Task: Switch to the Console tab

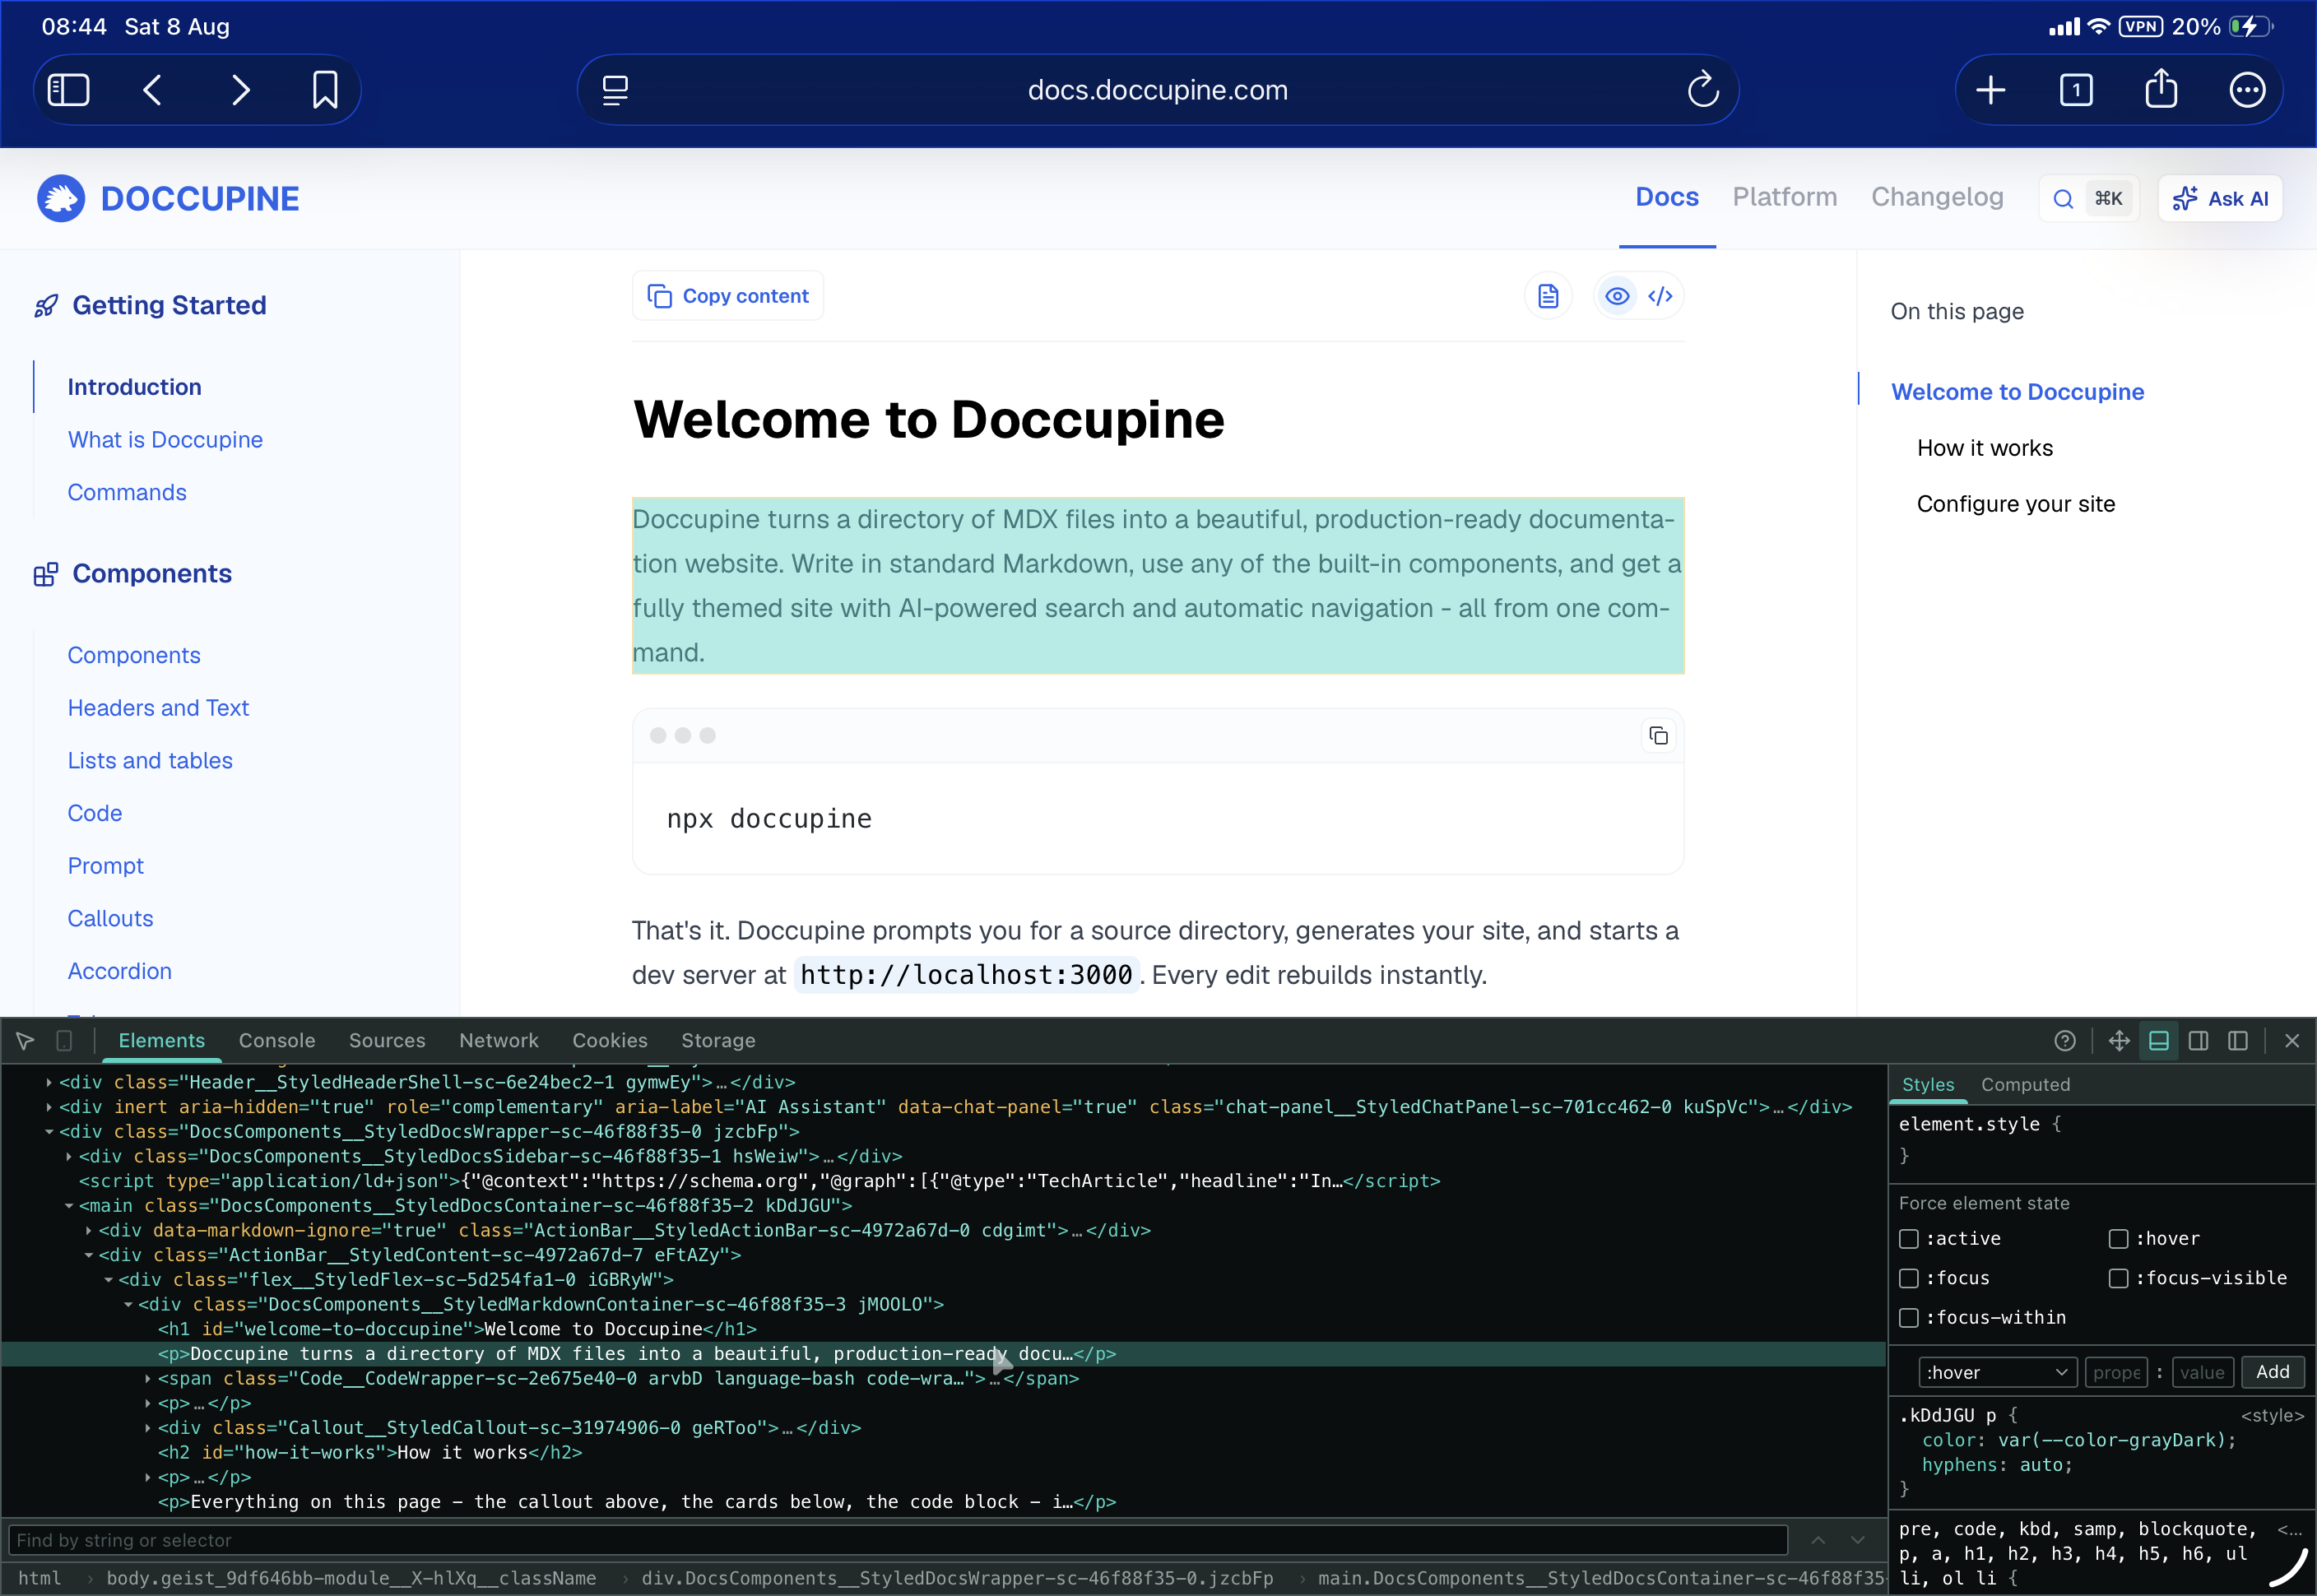Action: click(x=277, y=1041)
